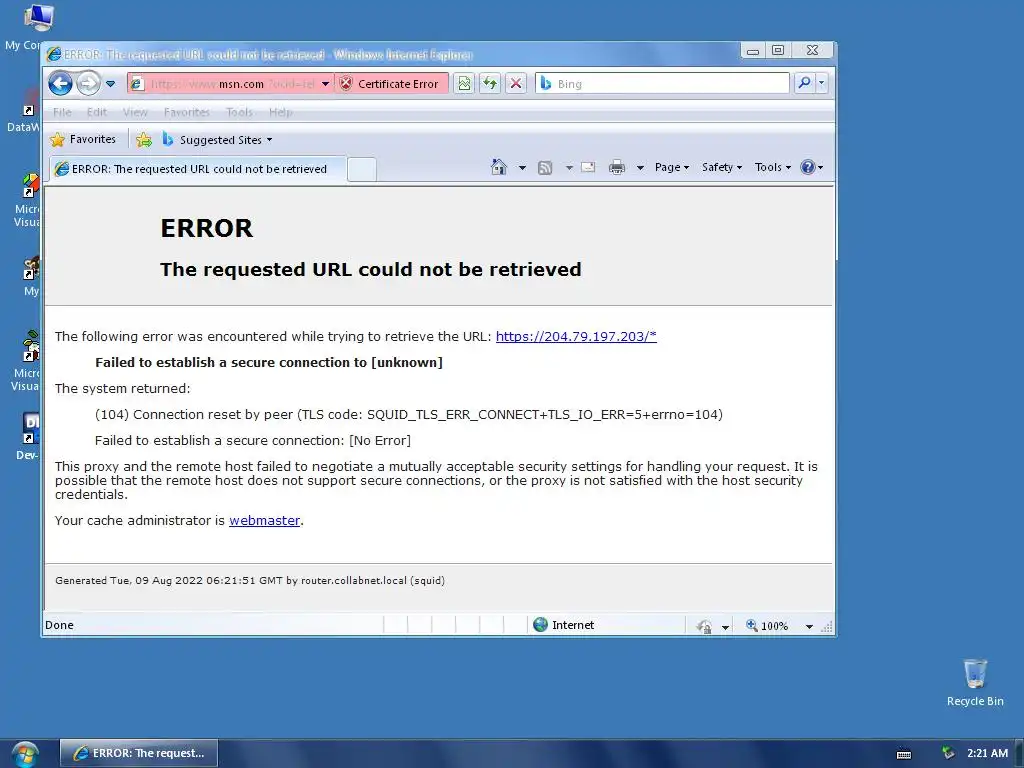Image resolution: width=1024 pixels, height=768 pixels.
Task: Click the Generated by router.collabnet.local footer text
Action: [x=250, y=581]
